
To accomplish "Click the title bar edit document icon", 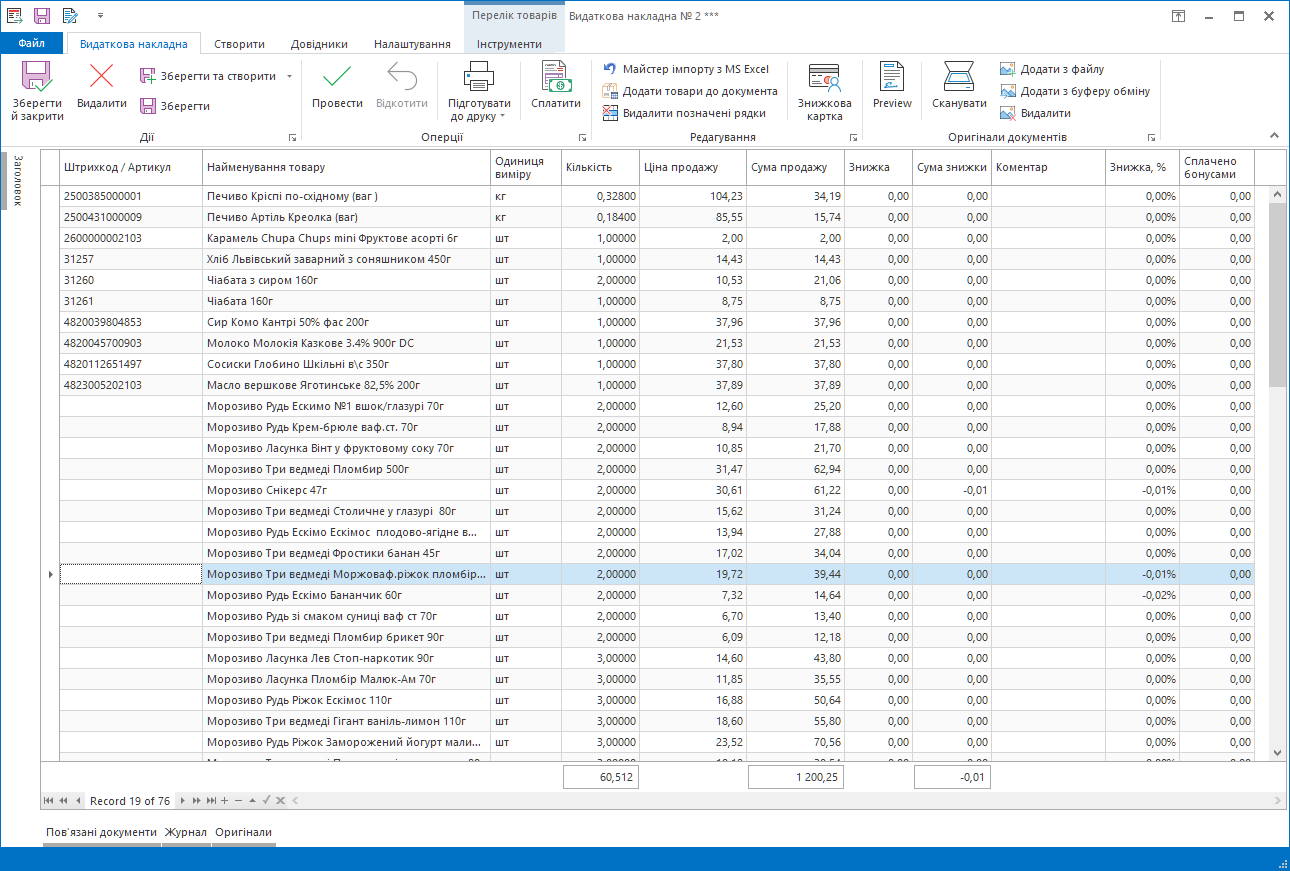I will click(x=70, y=16).
